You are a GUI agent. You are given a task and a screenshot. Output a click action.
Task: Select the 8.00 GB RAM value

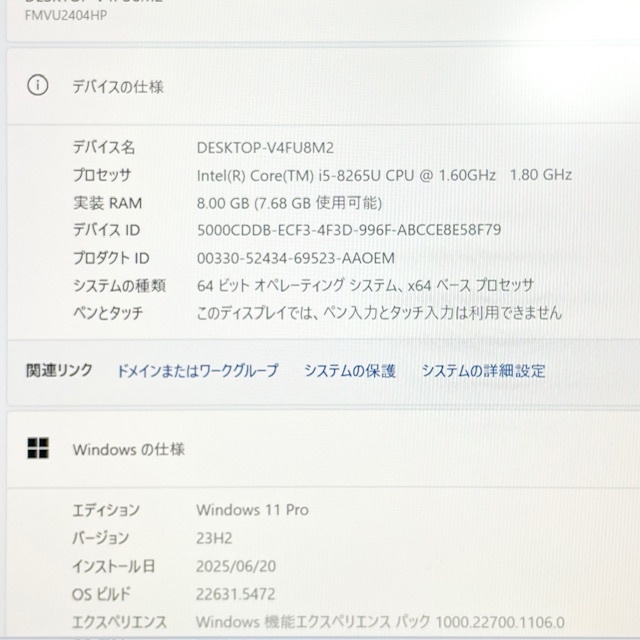[289, 203]
